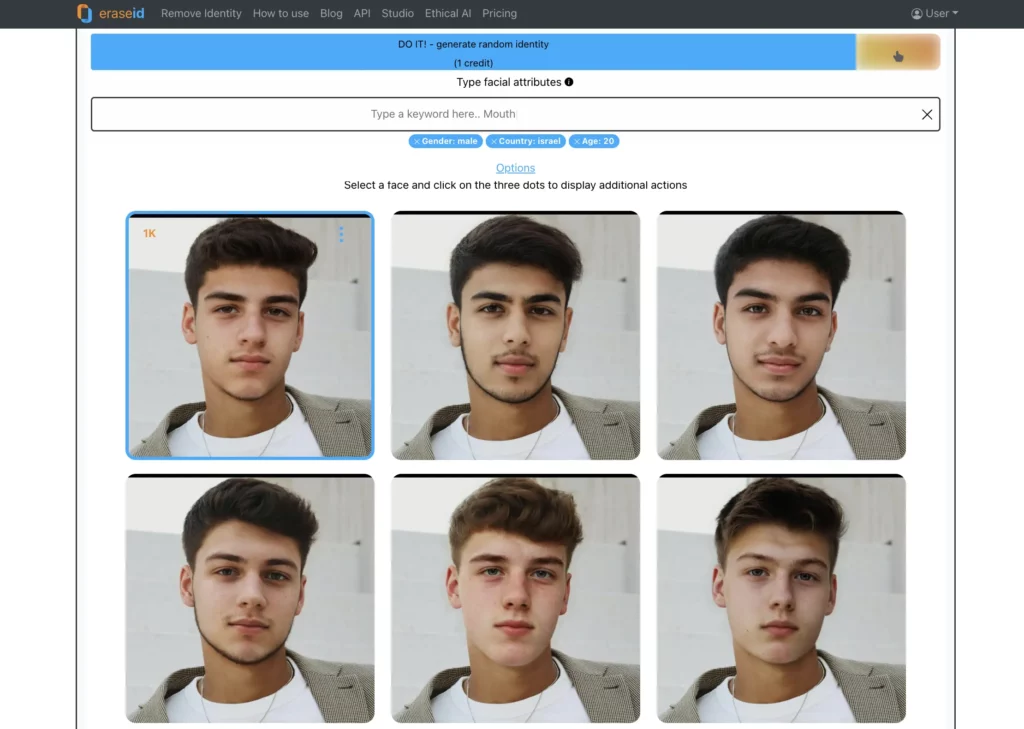The image size is (1024, 729).
Task: Open the Pricing link
Action: [499, 13]
